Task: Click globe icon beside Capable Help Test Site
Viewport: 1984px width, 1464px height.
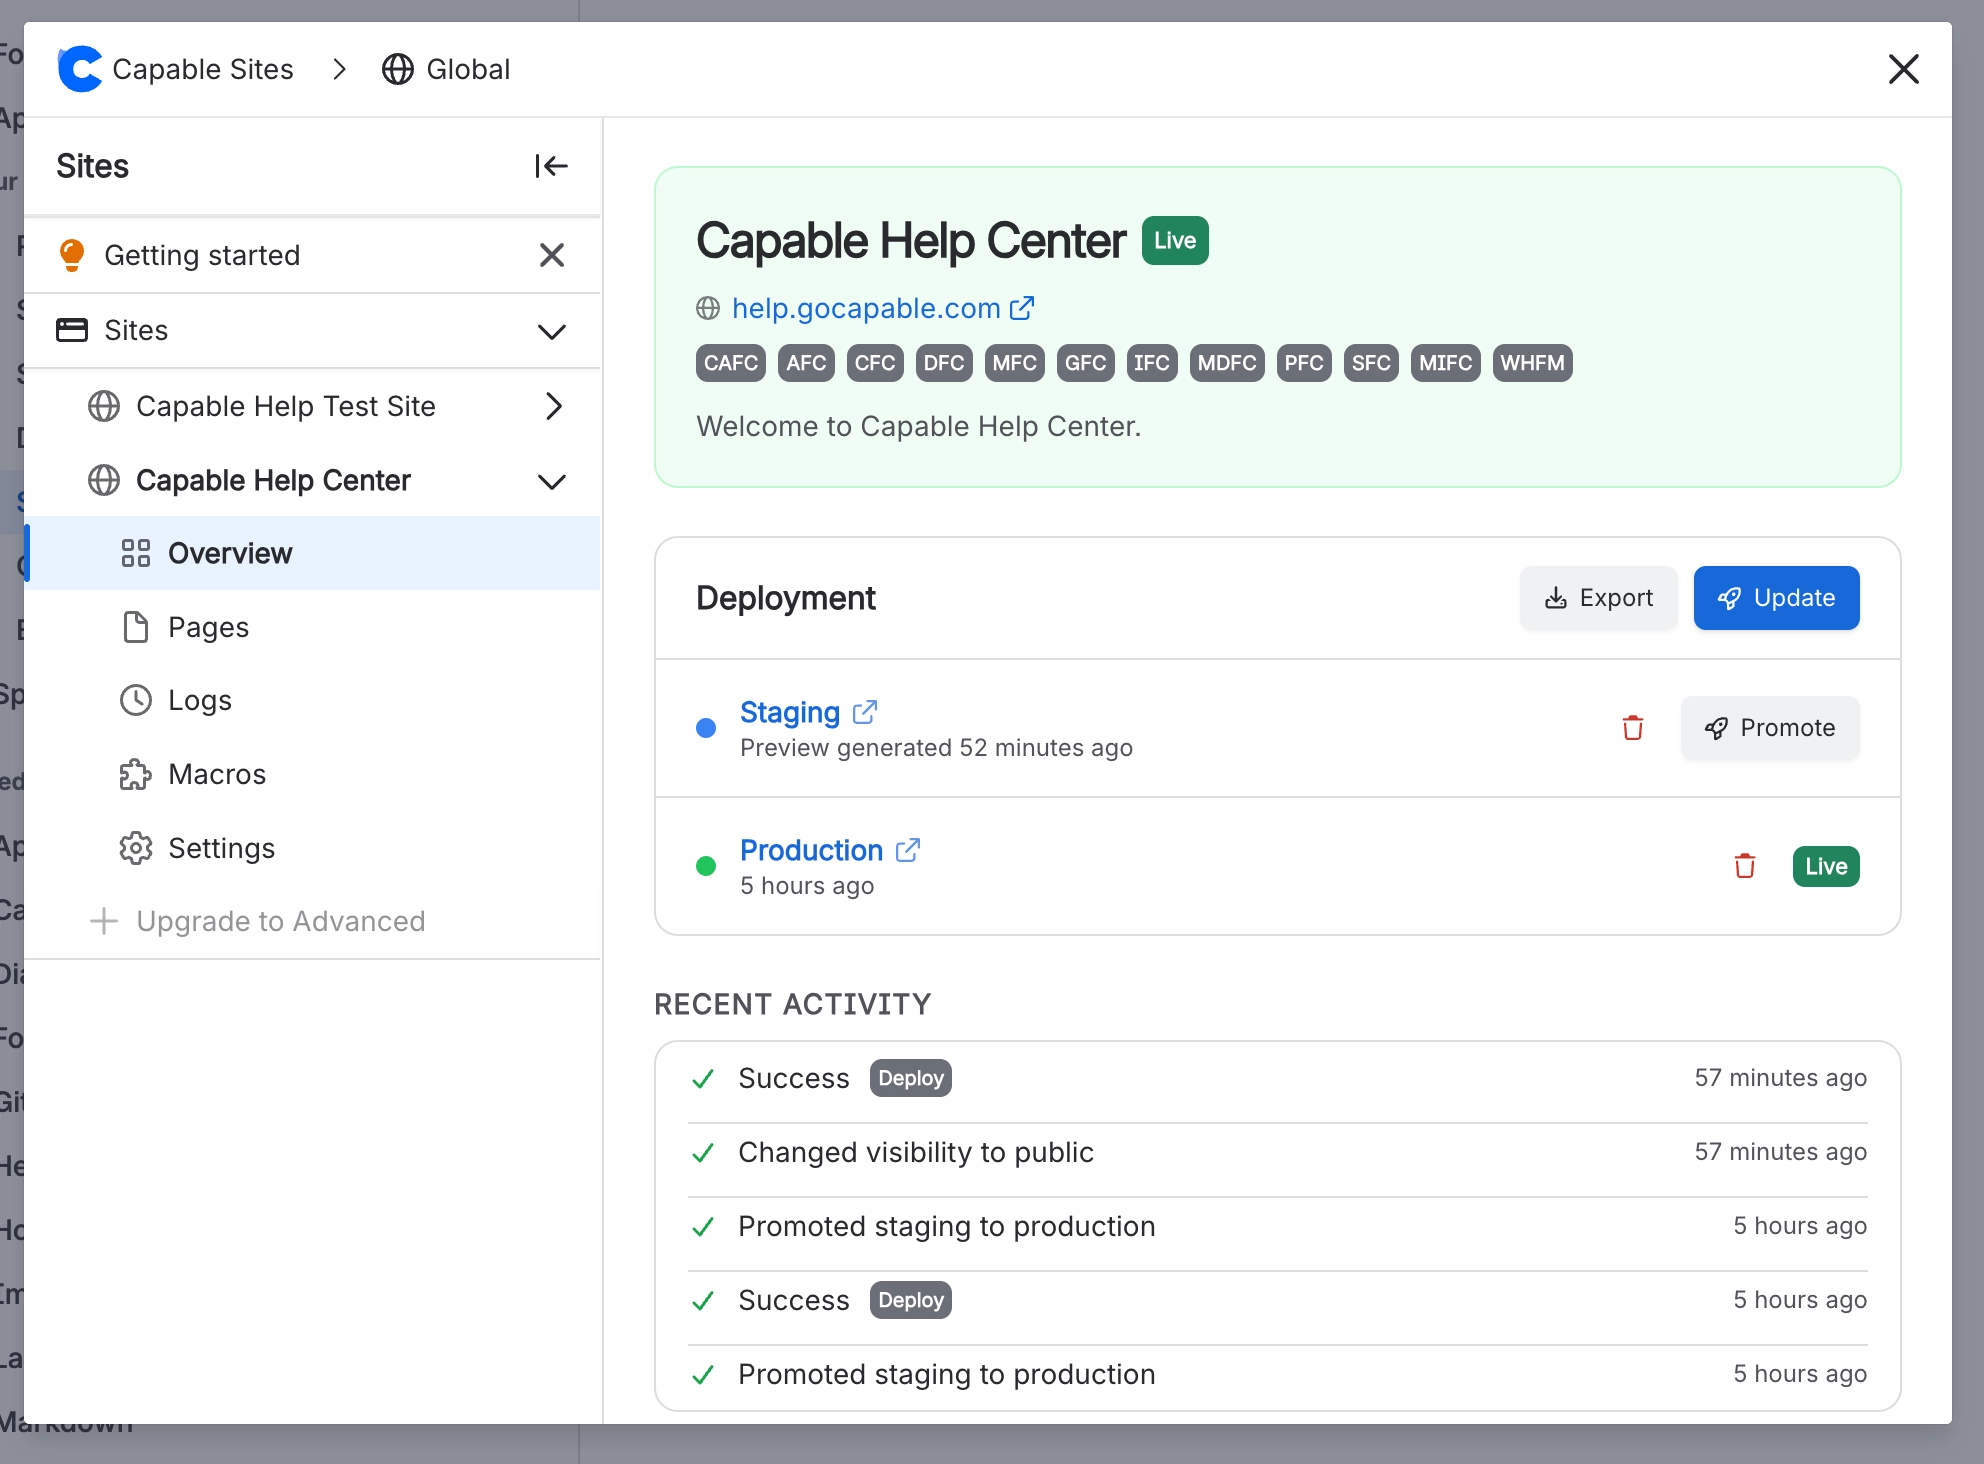Action: coord(104,406)
